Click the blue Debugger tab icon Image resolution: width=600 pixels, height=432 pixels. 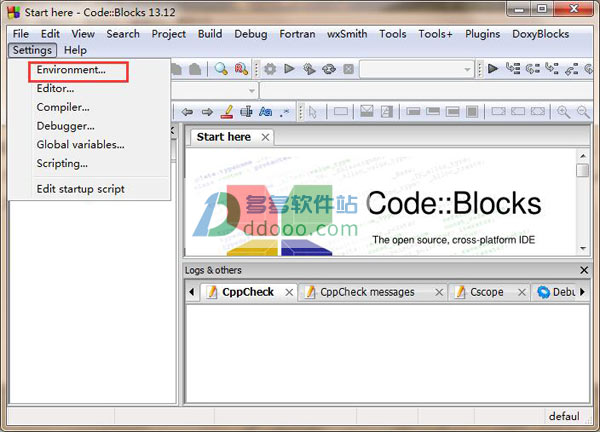pos(543,292)
